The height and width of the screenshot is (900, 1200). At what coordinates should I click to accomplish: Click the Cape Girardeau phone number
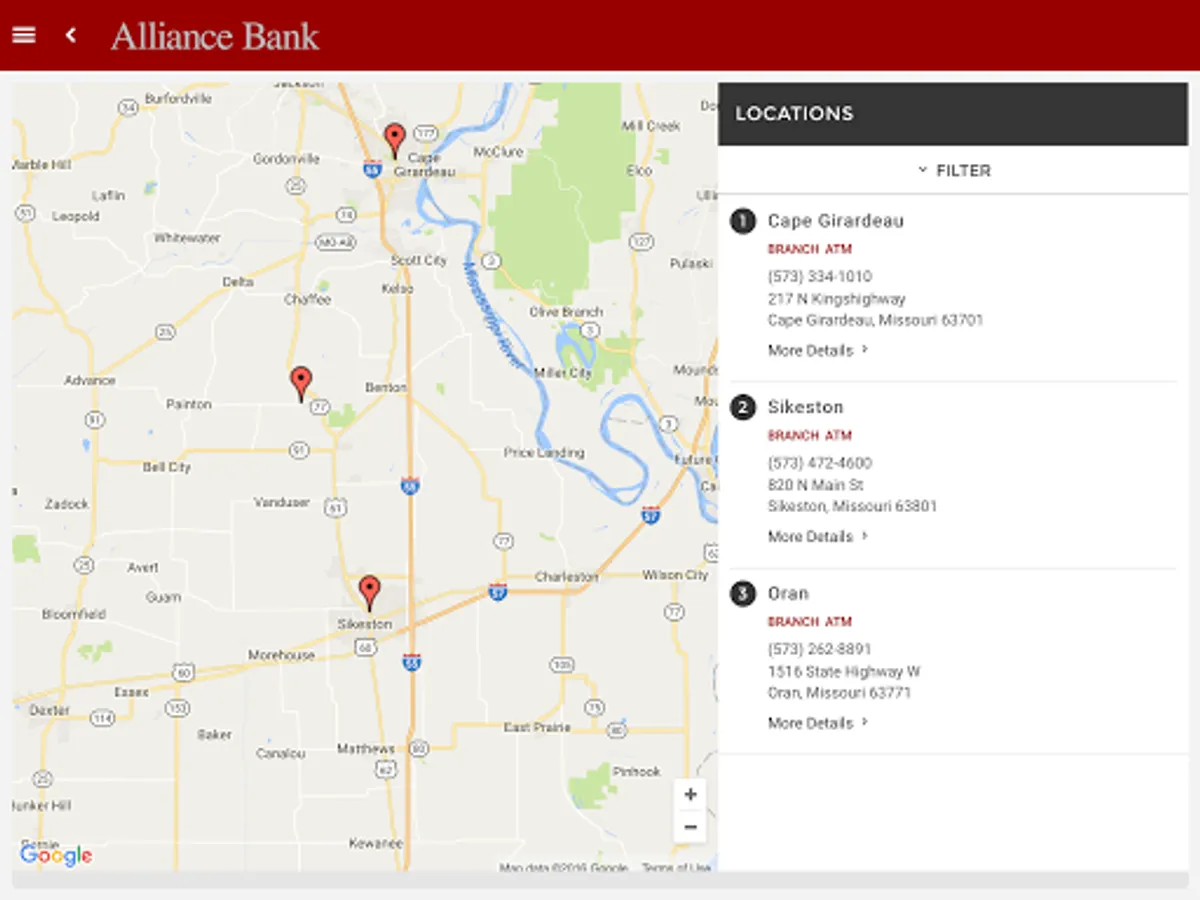pos(818,275)
